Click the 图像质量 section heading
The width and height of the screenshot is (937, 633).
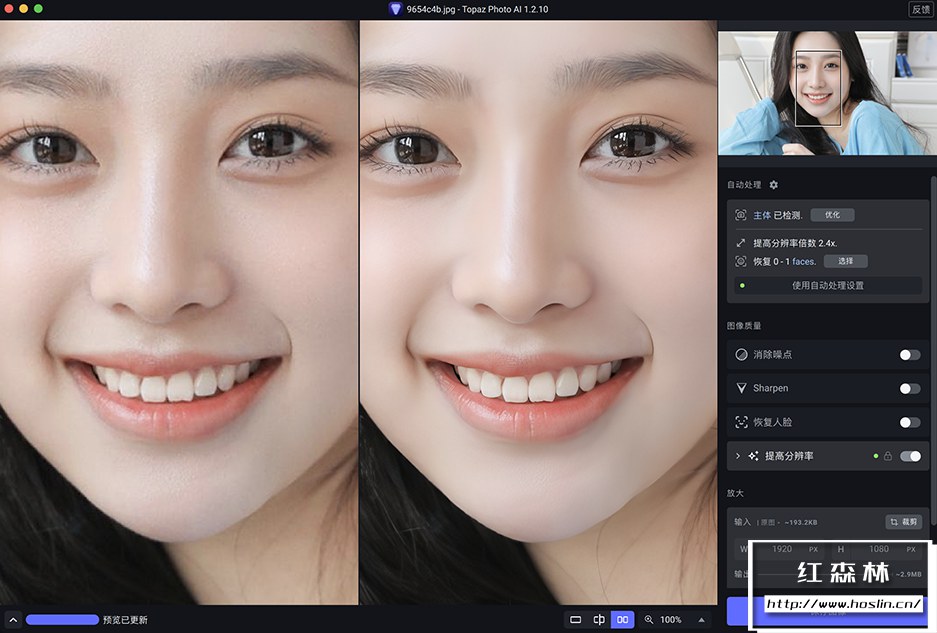(743, 326)
